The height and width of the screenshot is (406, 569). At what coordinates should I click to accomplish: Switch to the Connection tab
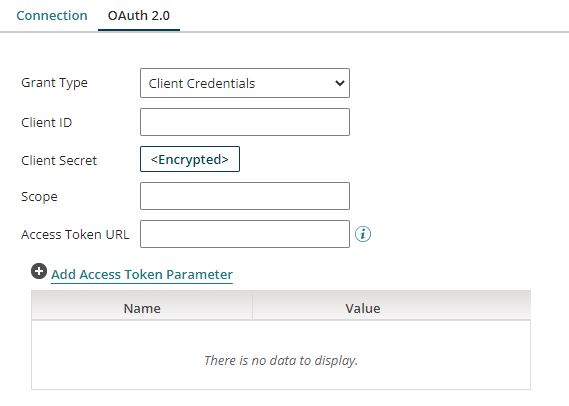(52, 16)
